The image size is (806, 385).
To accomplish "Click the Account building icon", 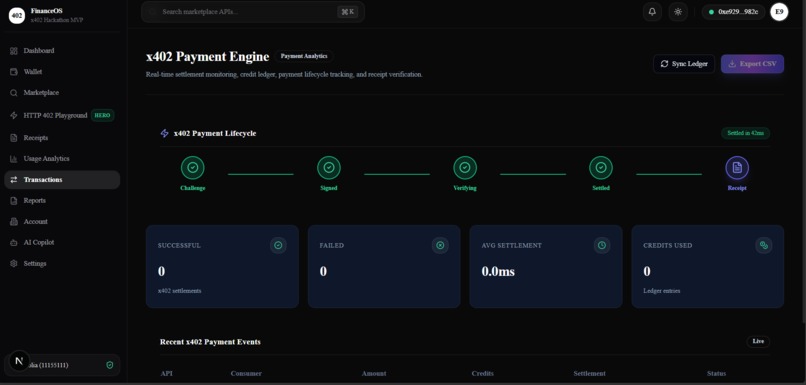I will pos(14,222).
